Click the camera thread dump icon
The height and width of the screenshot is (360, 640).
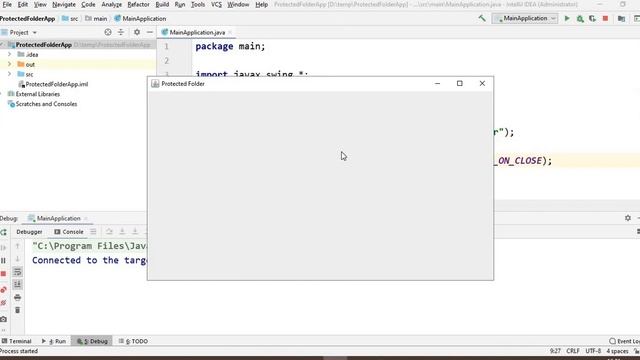tap(4, 319)
